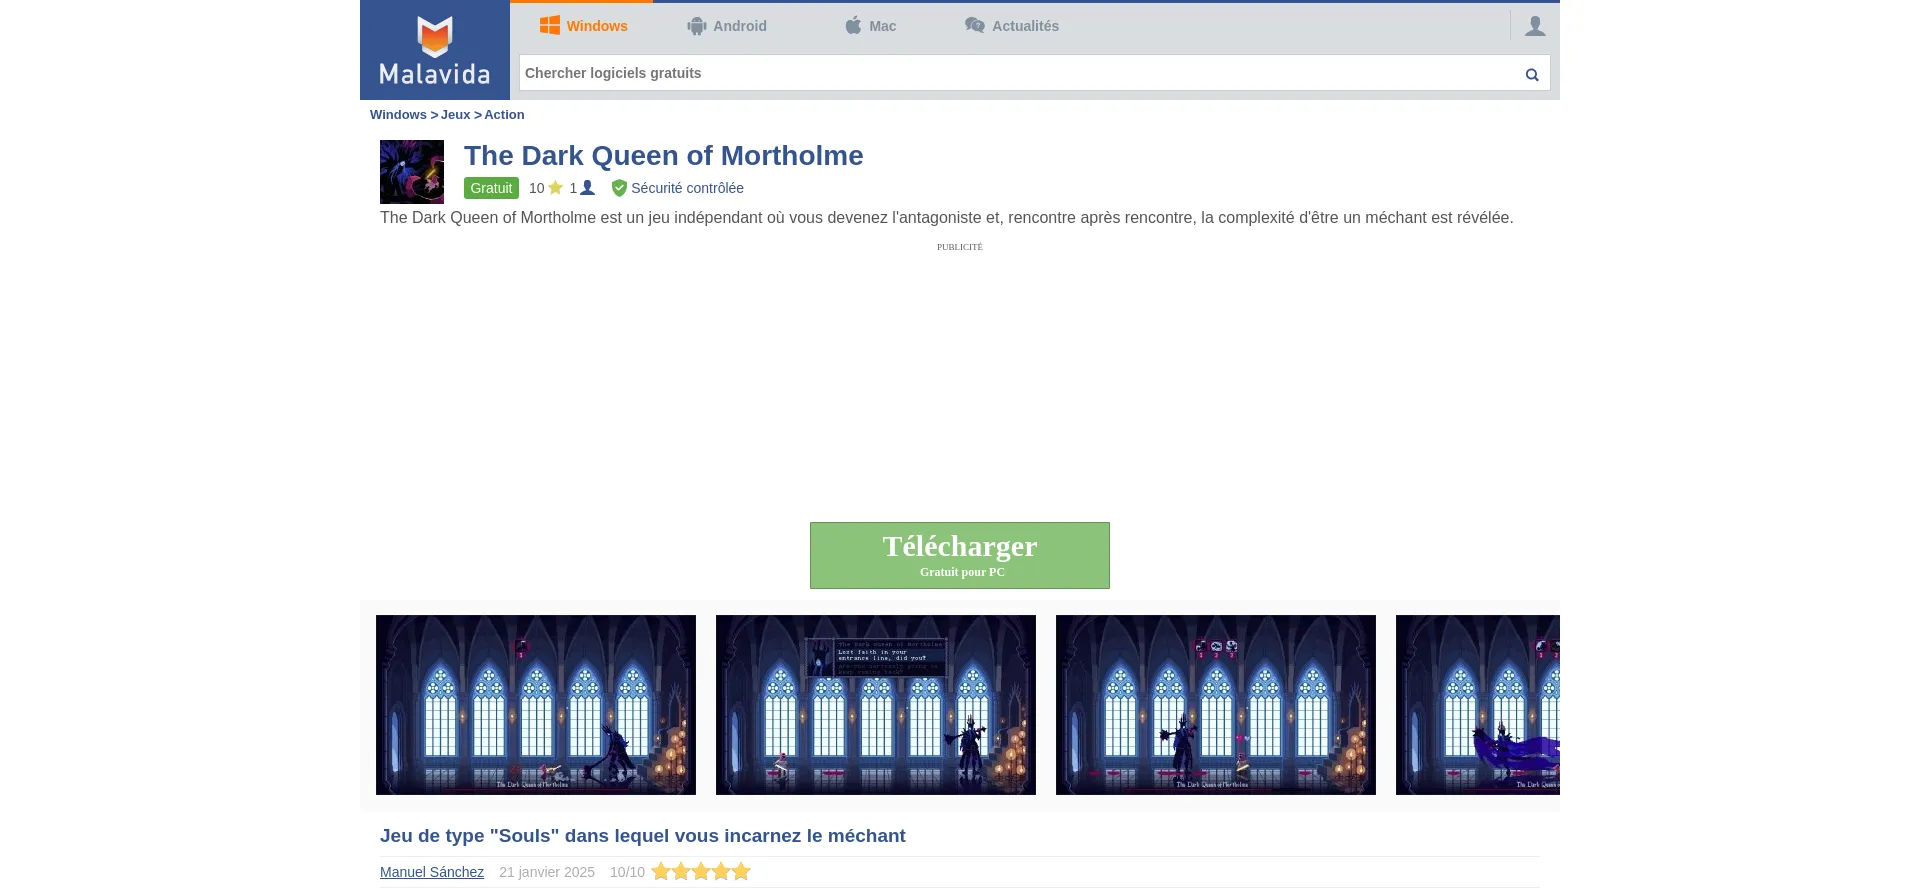
Task: Click the Sécurité contrôlée shield icon
Action: pyautogui.click(x=619, y=188)
